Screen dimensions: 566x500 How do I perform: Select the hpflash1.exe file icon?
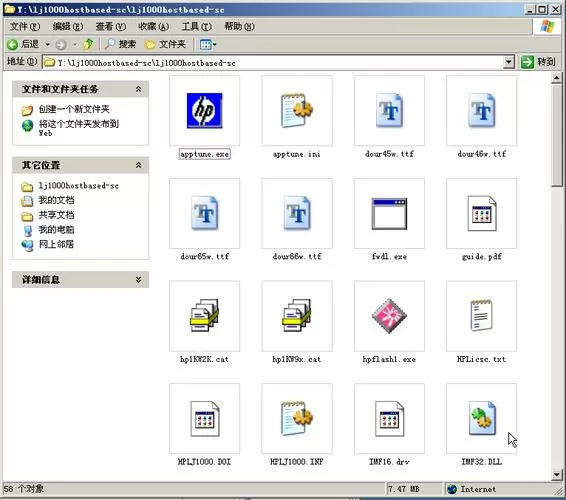coord(389,316)
